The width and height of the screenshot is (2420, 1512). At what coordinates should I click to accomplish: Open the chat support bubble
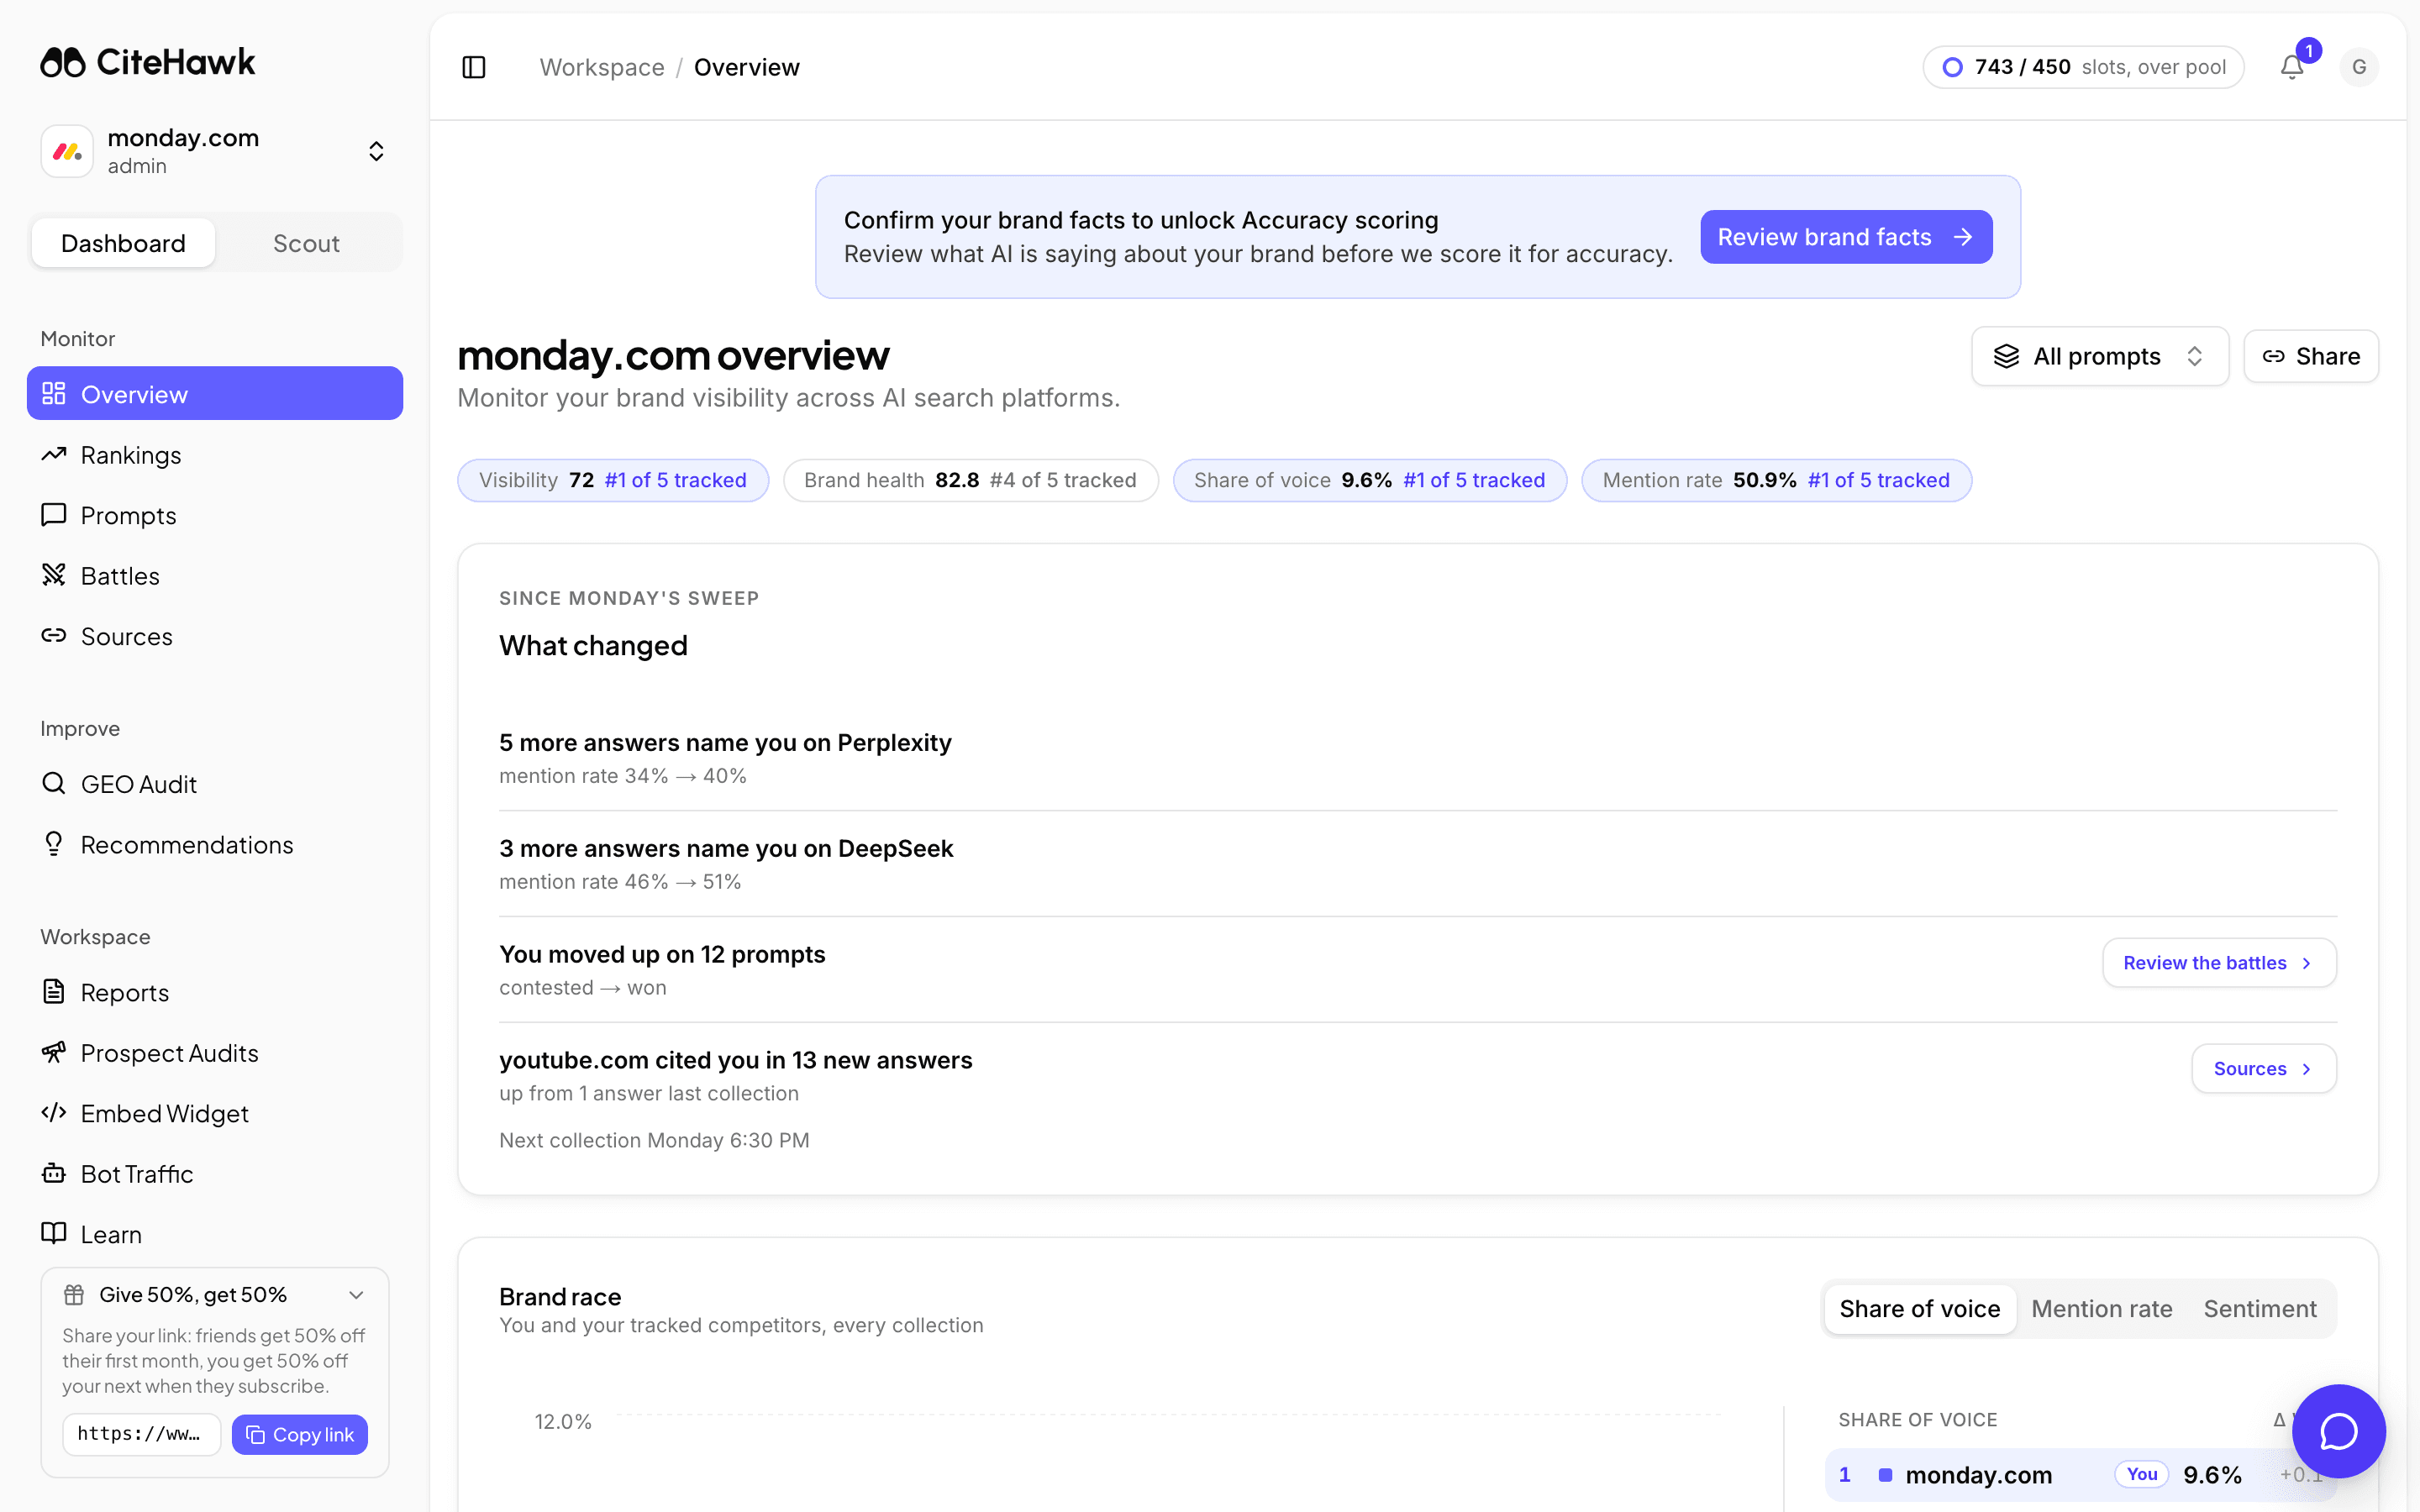[x=2338, y=1431]
